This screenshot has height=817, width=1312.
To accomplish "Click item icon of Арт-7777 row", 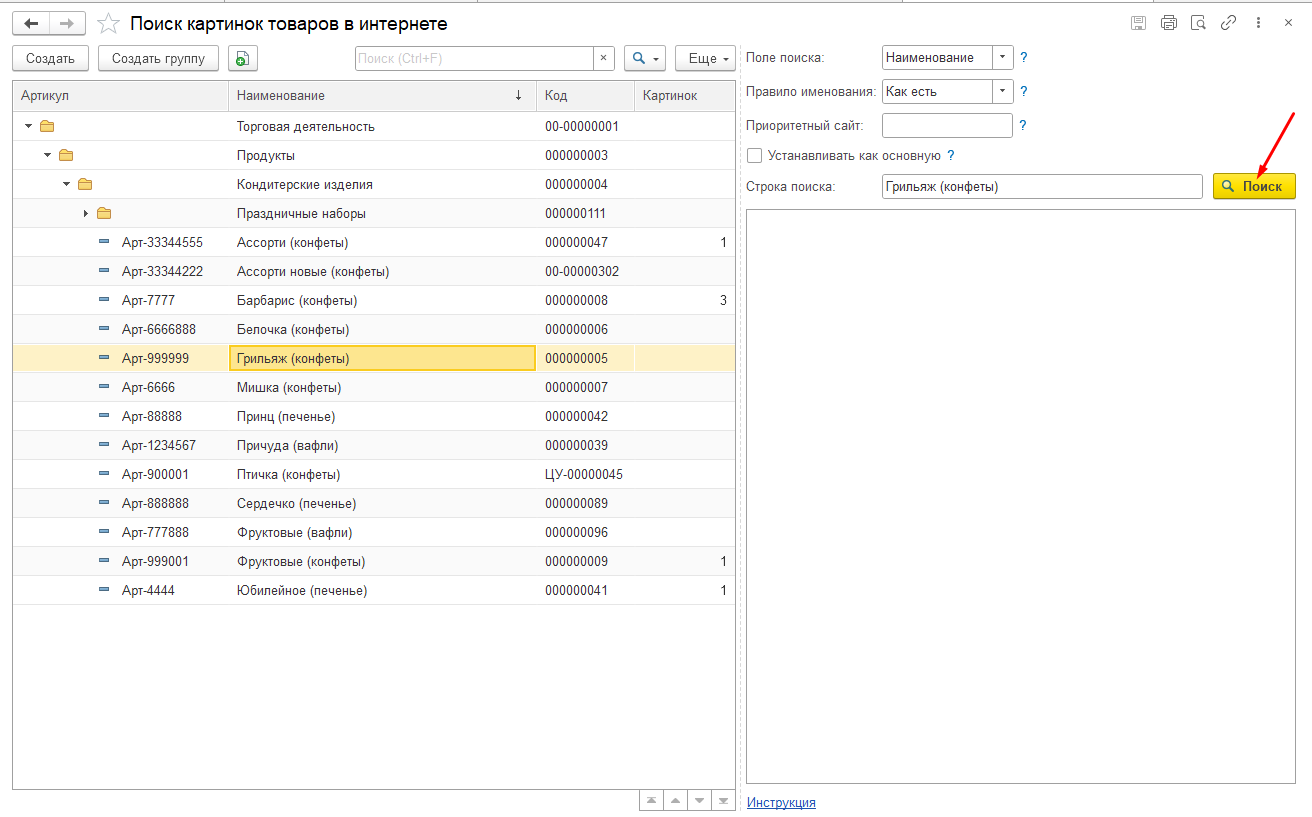I will click(x=104, y=300).
